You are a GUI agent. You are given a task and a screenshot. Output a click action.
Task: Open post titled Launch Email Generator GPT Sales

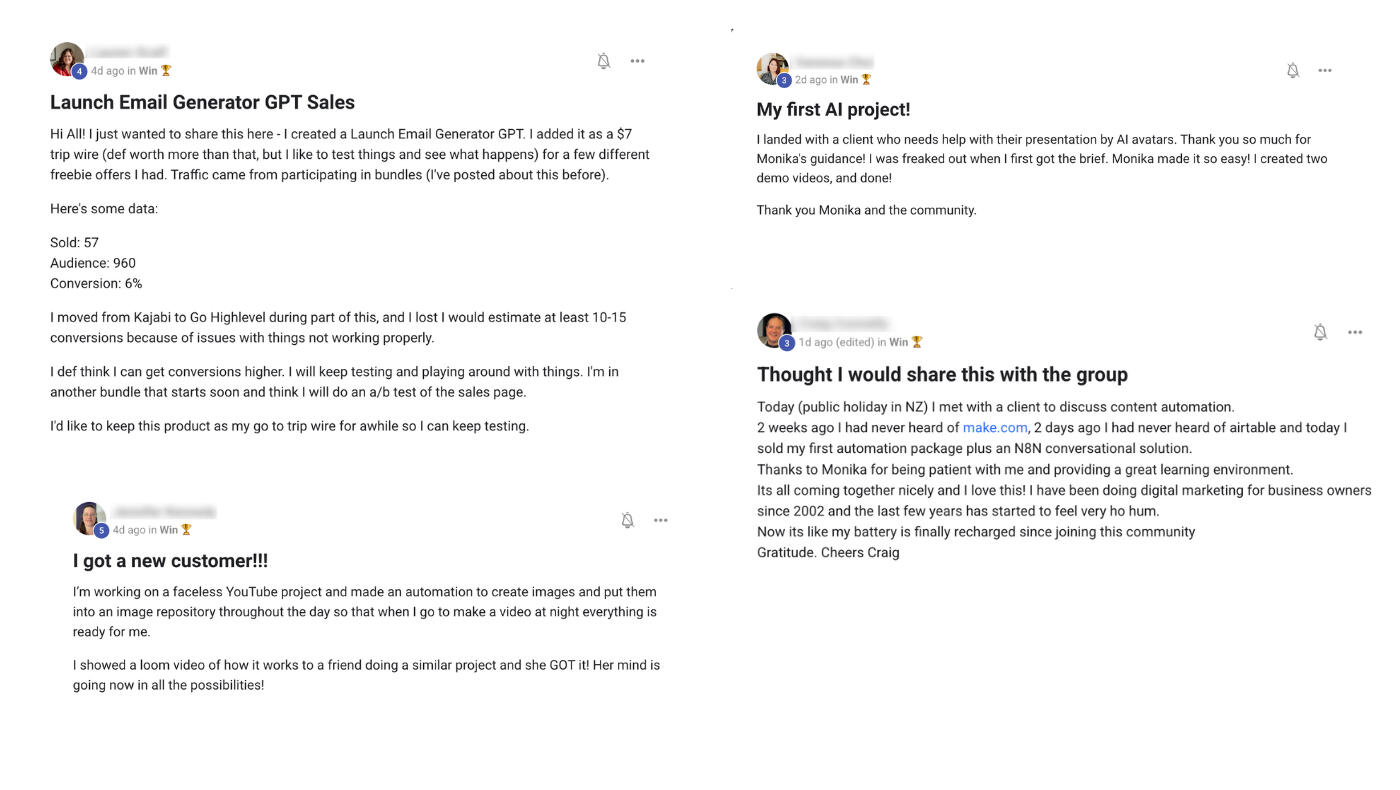coord(202,102)
